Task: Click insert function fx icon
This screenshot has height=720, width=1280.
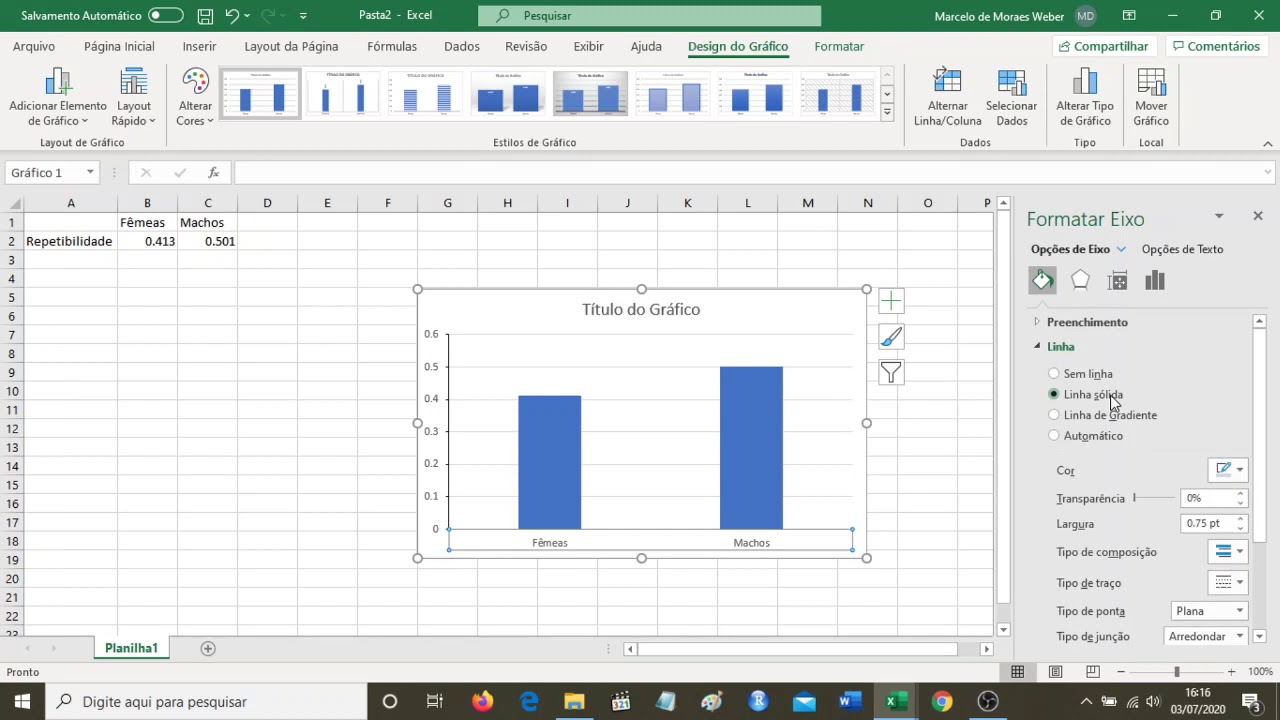Action: point(213,173)
